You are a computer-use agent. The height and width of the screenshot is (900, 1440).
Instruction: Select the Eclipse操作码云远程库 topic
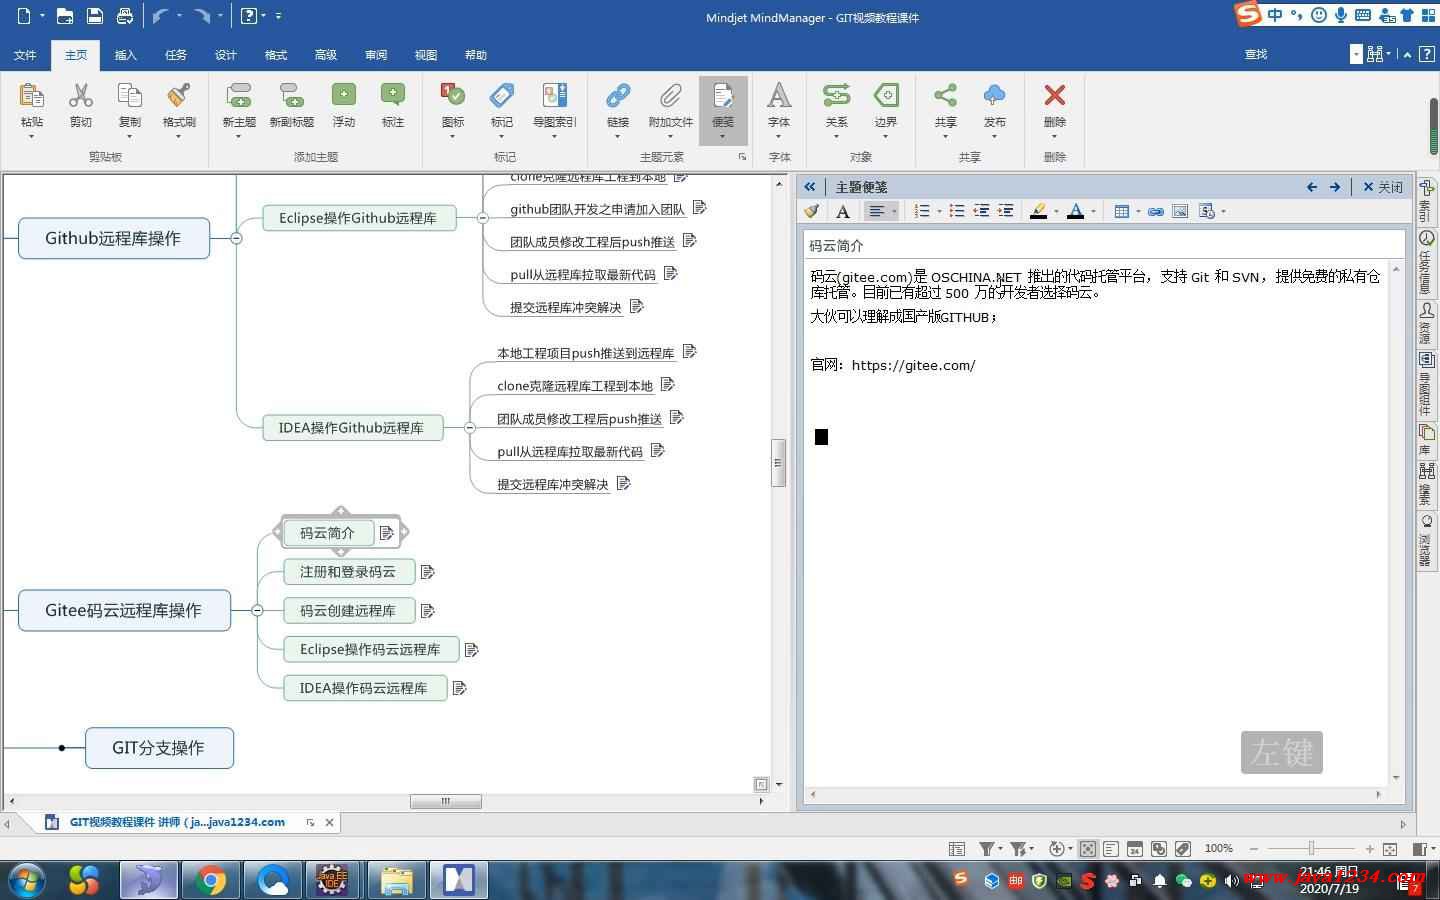[x=371, y=649]
